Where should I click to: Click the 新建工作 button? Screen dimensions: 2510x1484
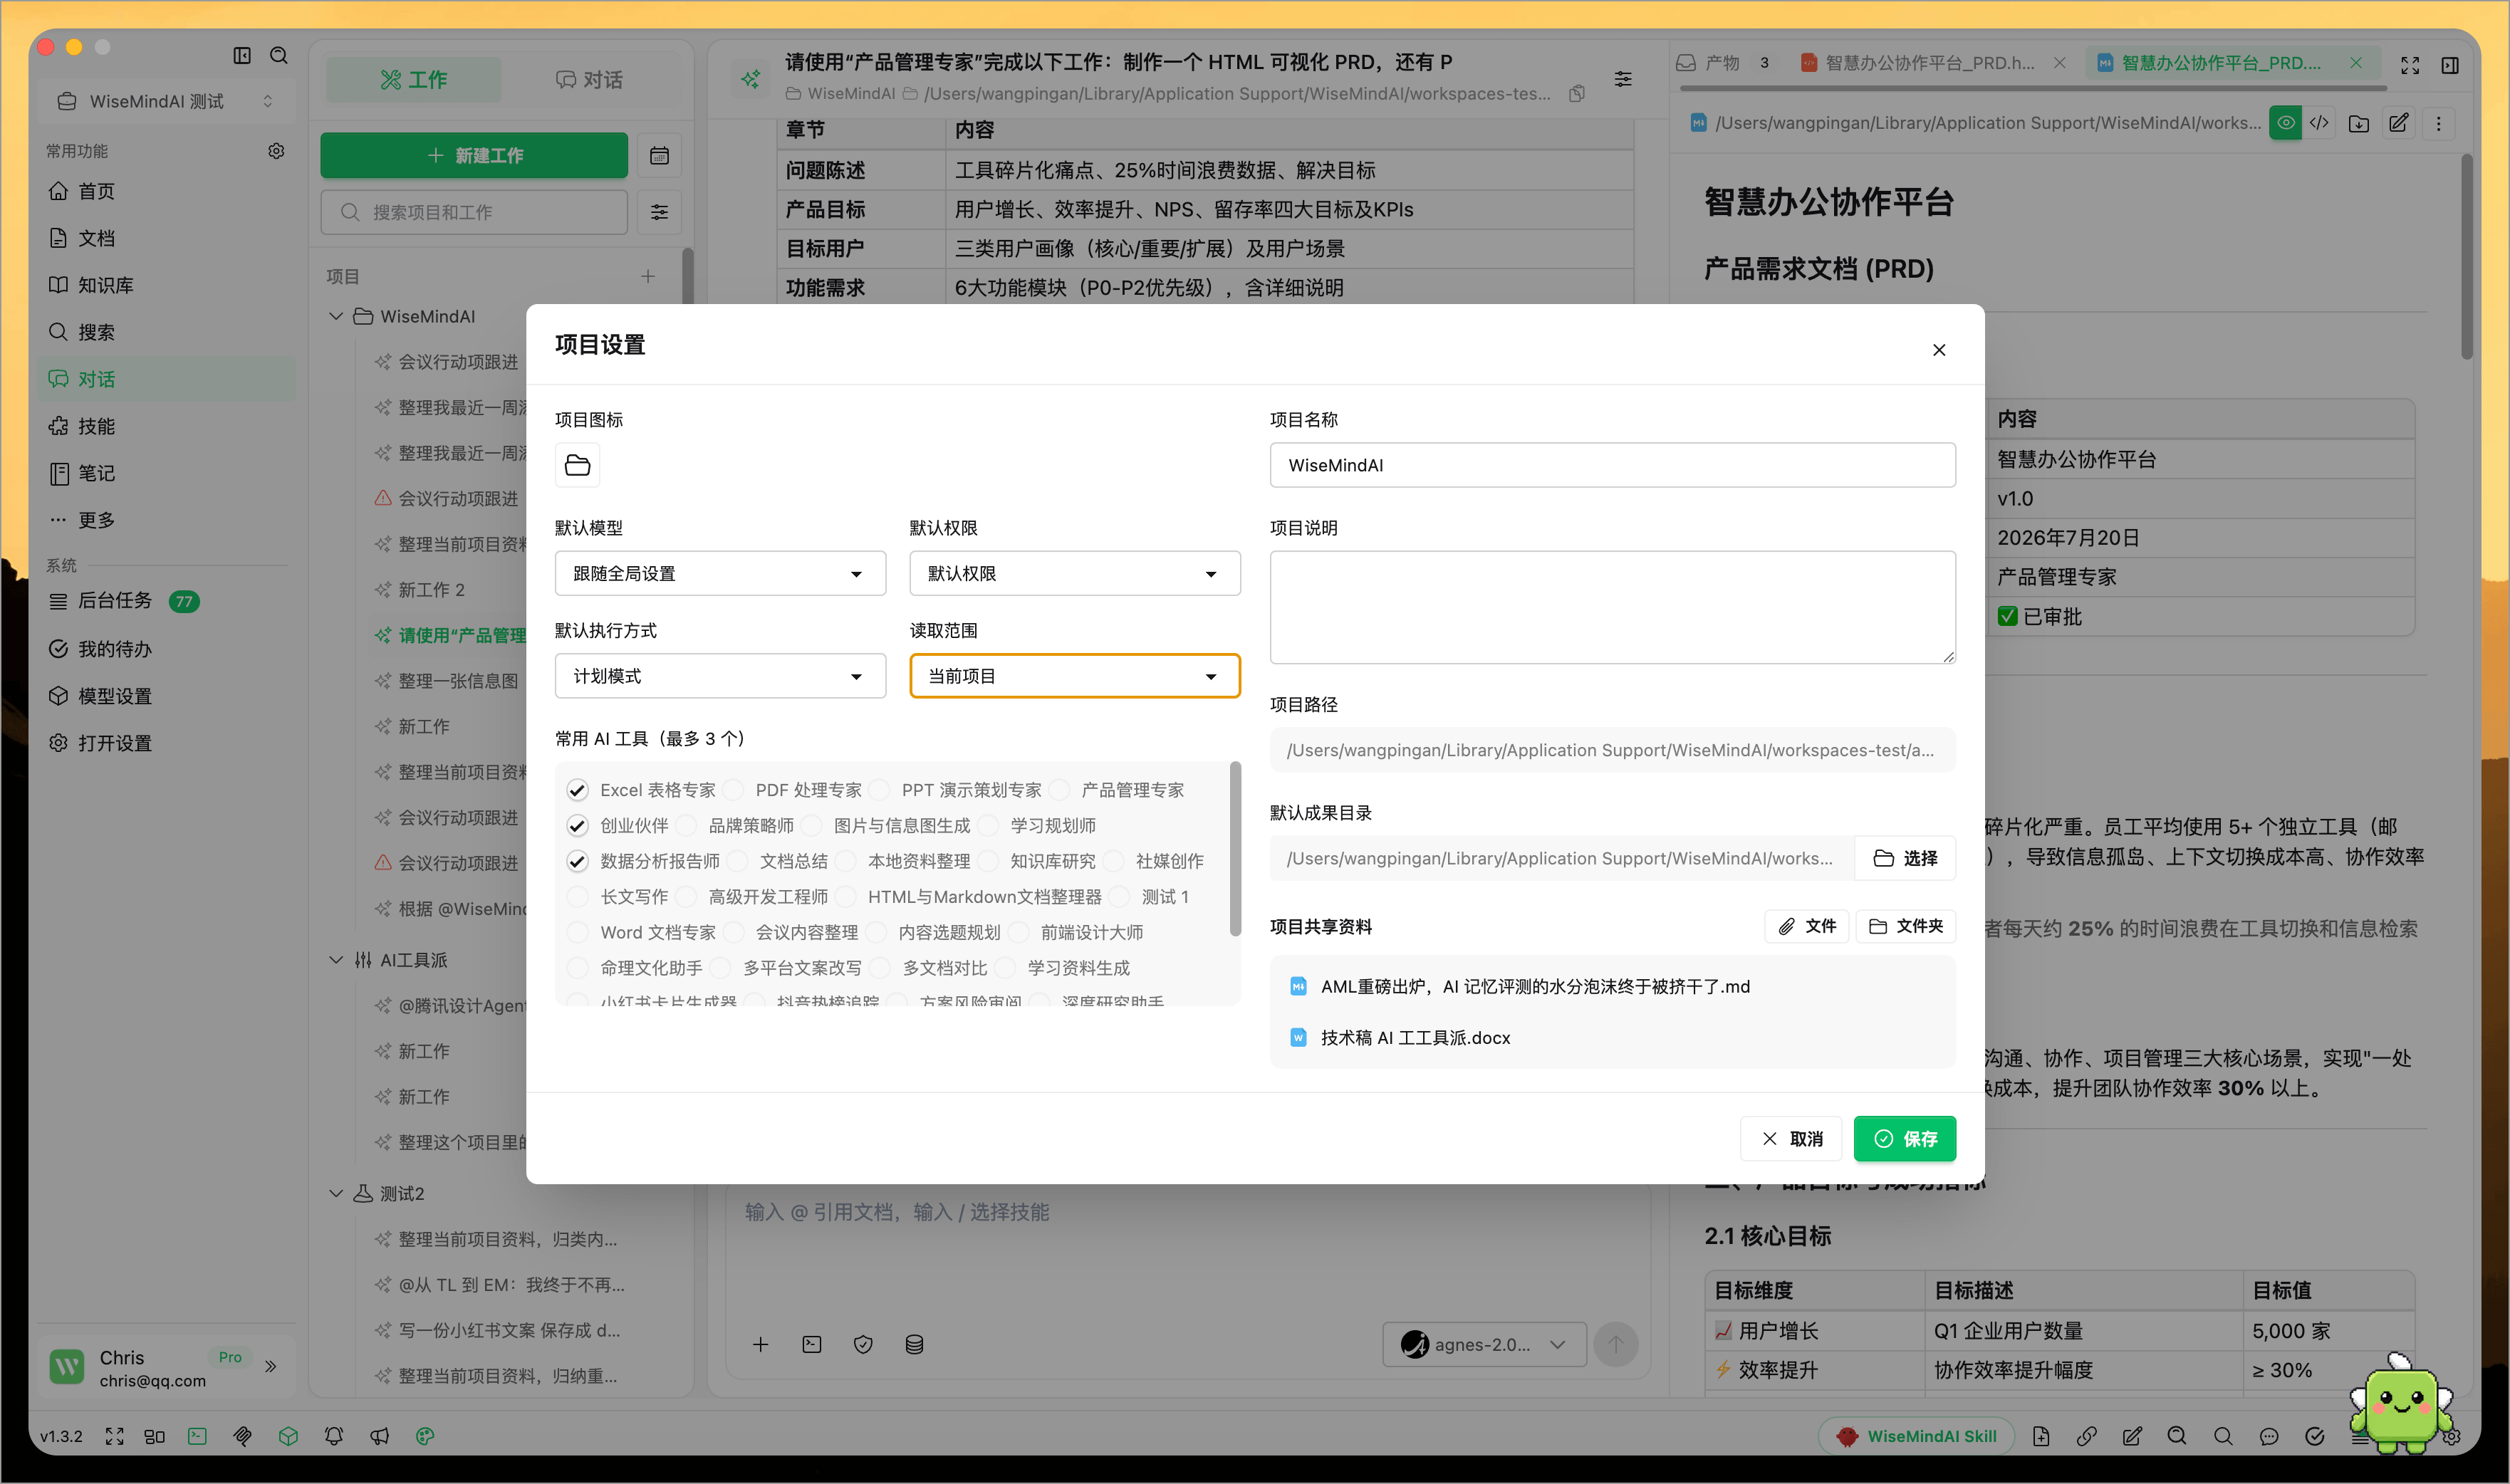(474, 156)
